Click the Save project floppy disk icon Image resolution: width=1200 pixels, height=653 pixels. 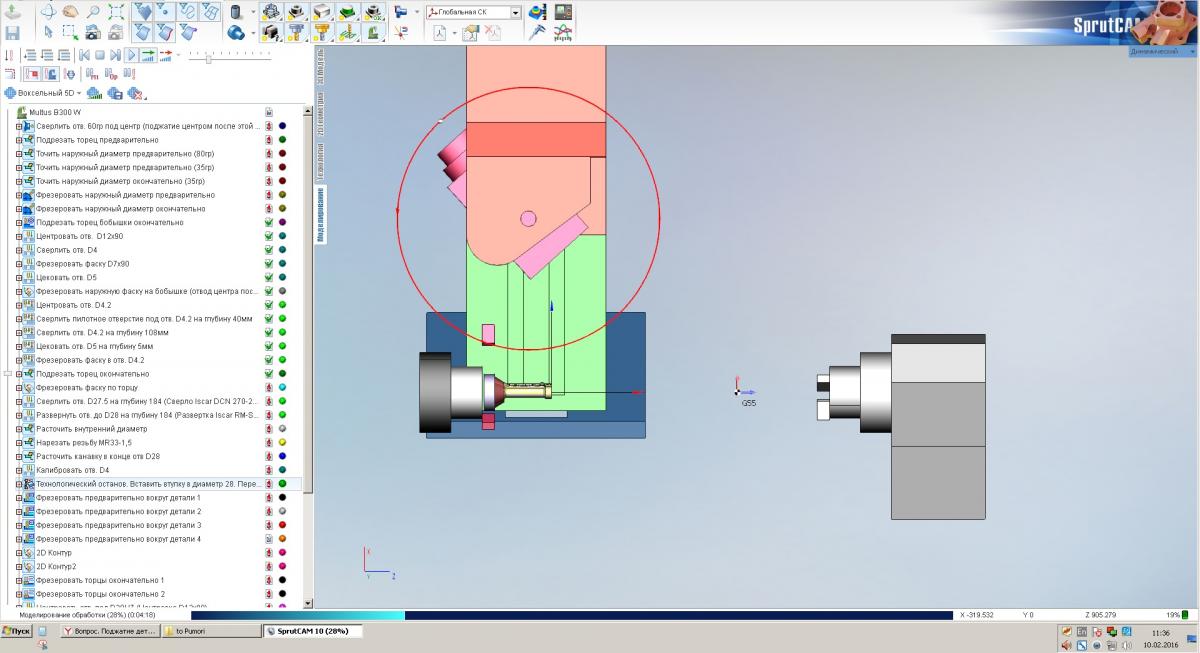tap(12, 33)
